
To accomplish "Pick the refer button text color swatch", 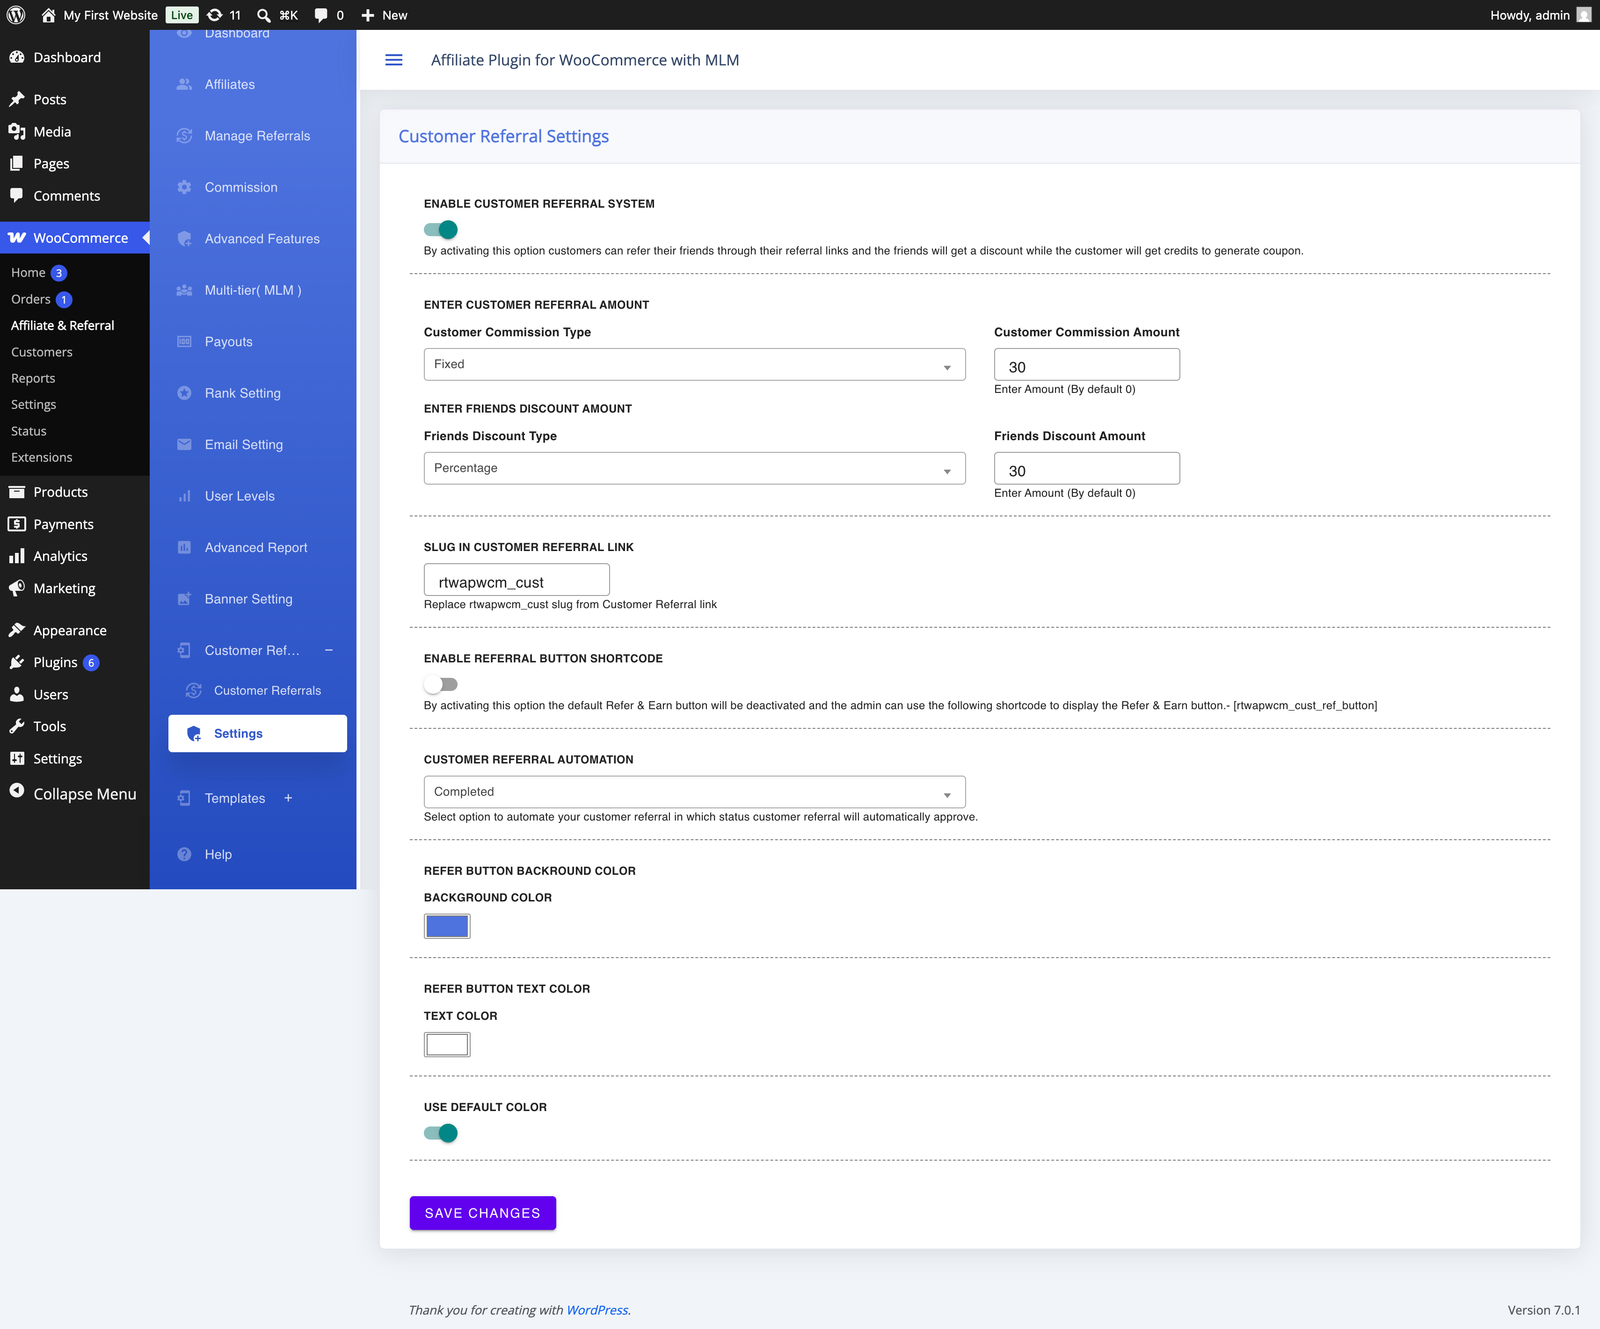I will (447, 1045).
